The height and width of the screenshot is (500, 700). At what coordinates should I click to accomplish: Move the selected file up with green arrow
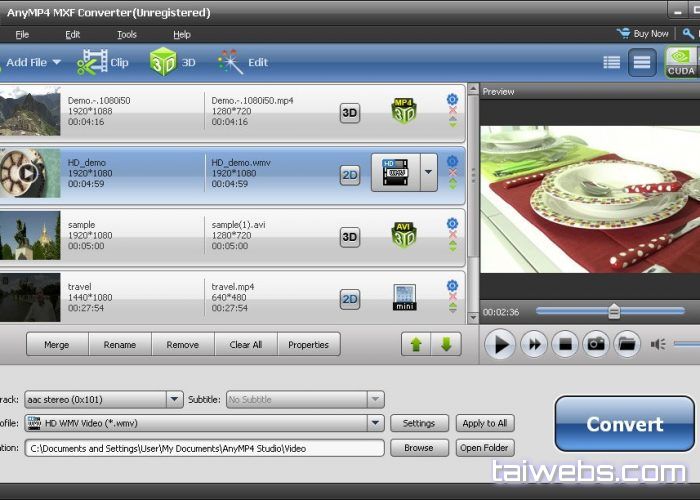[415, 344]
